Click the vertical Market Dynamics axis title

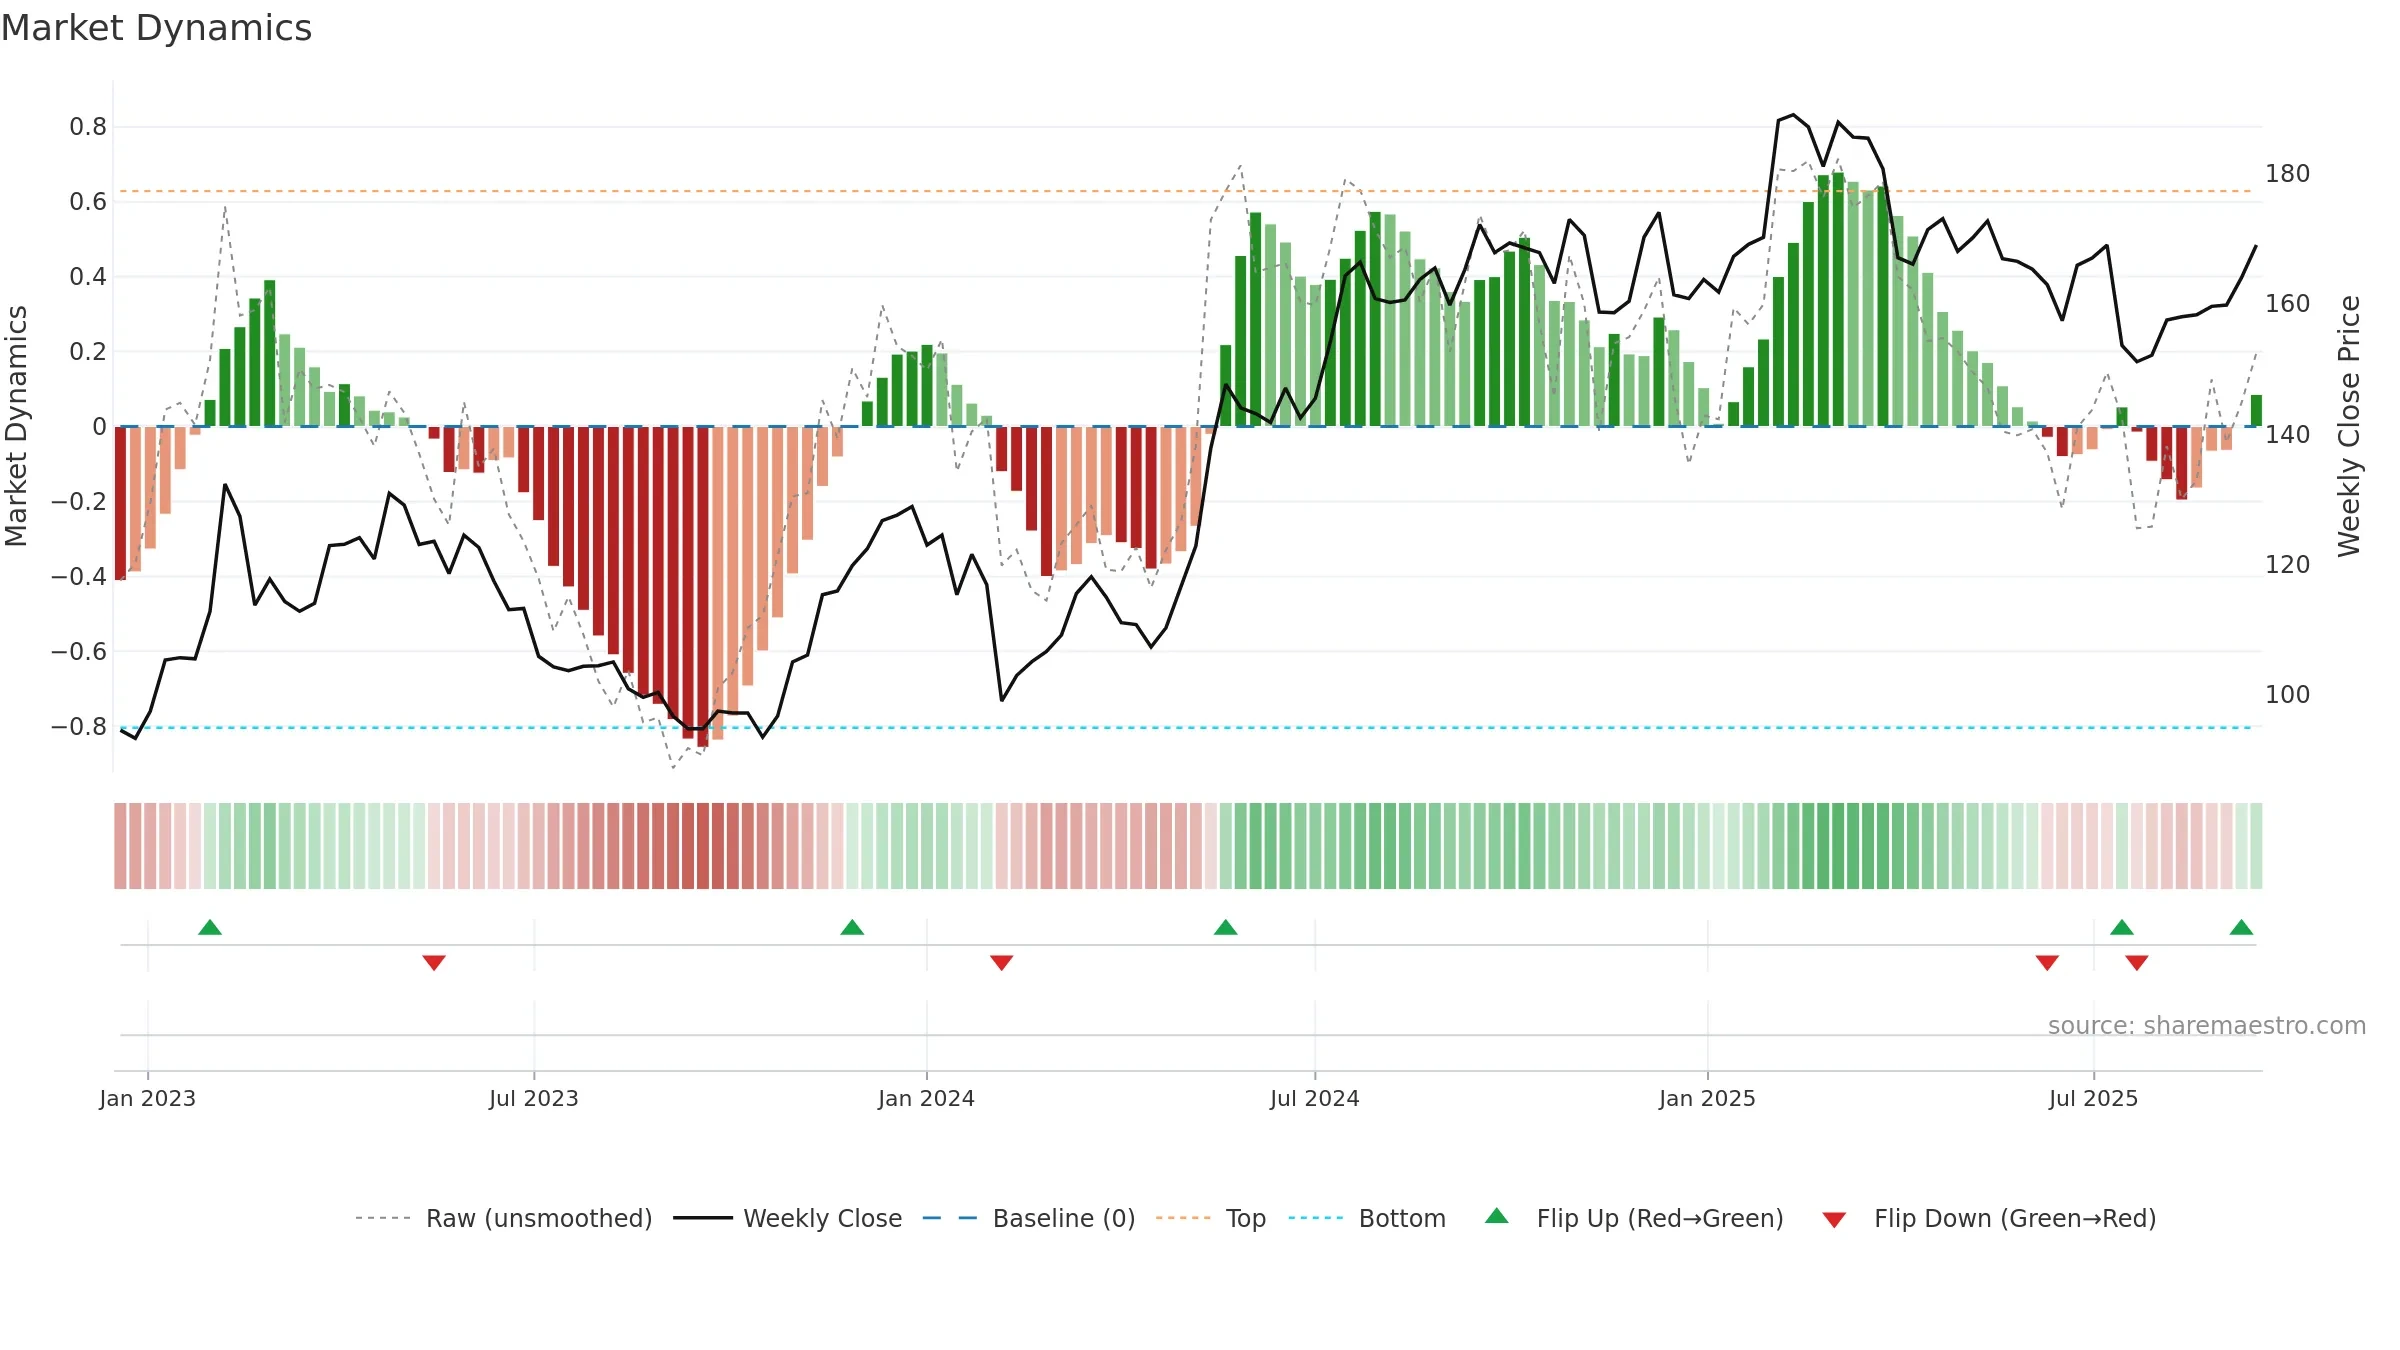tap(16, 426)
